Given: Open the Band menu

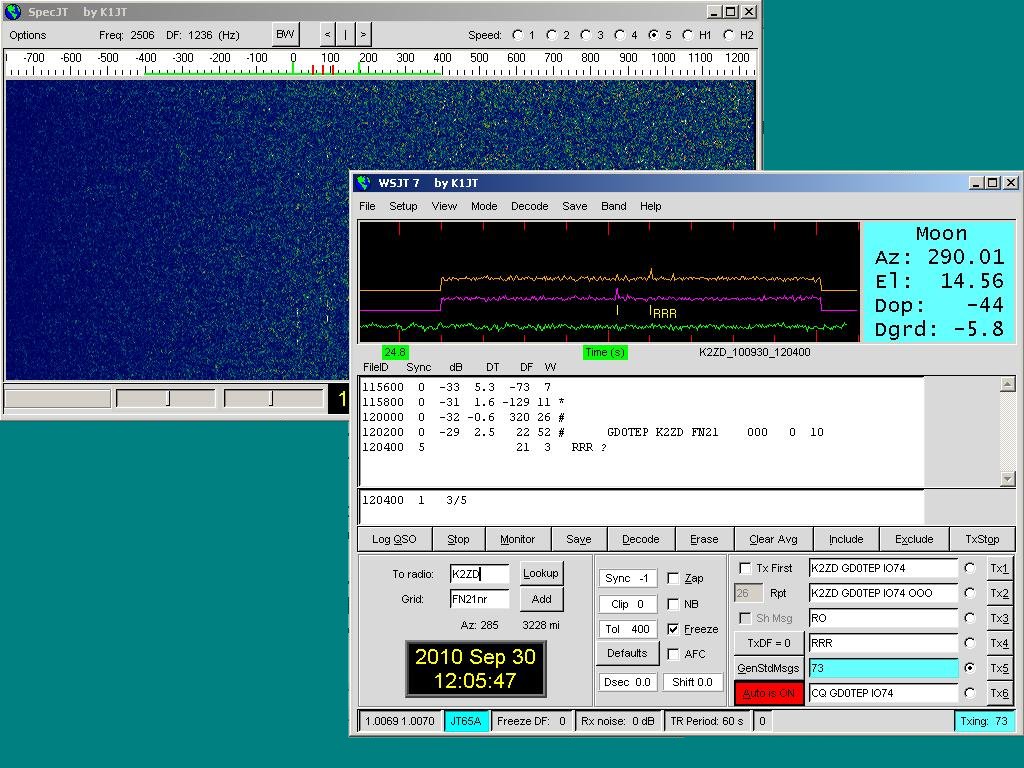Looking at the screenshot, I should point(613,206).
